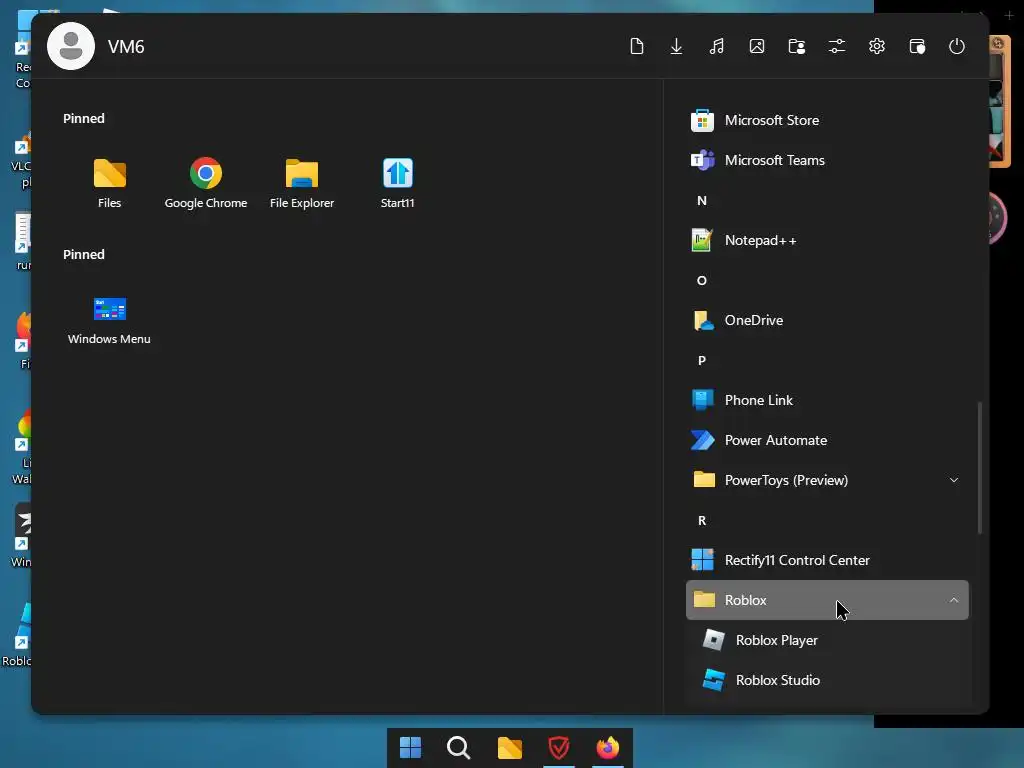The width and height of the screenshot is (1024, 768).
Task: Launch pinned Google Chrome
Action: tap(206, 184)
